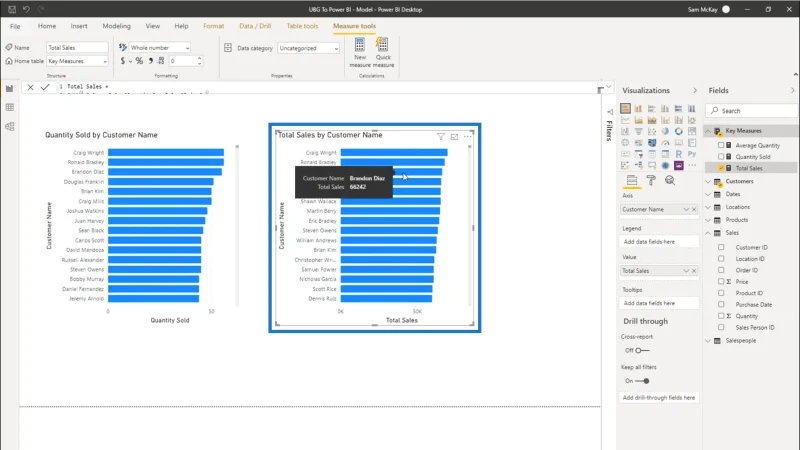Choose the funnel chart visualization

coord(638,131)
